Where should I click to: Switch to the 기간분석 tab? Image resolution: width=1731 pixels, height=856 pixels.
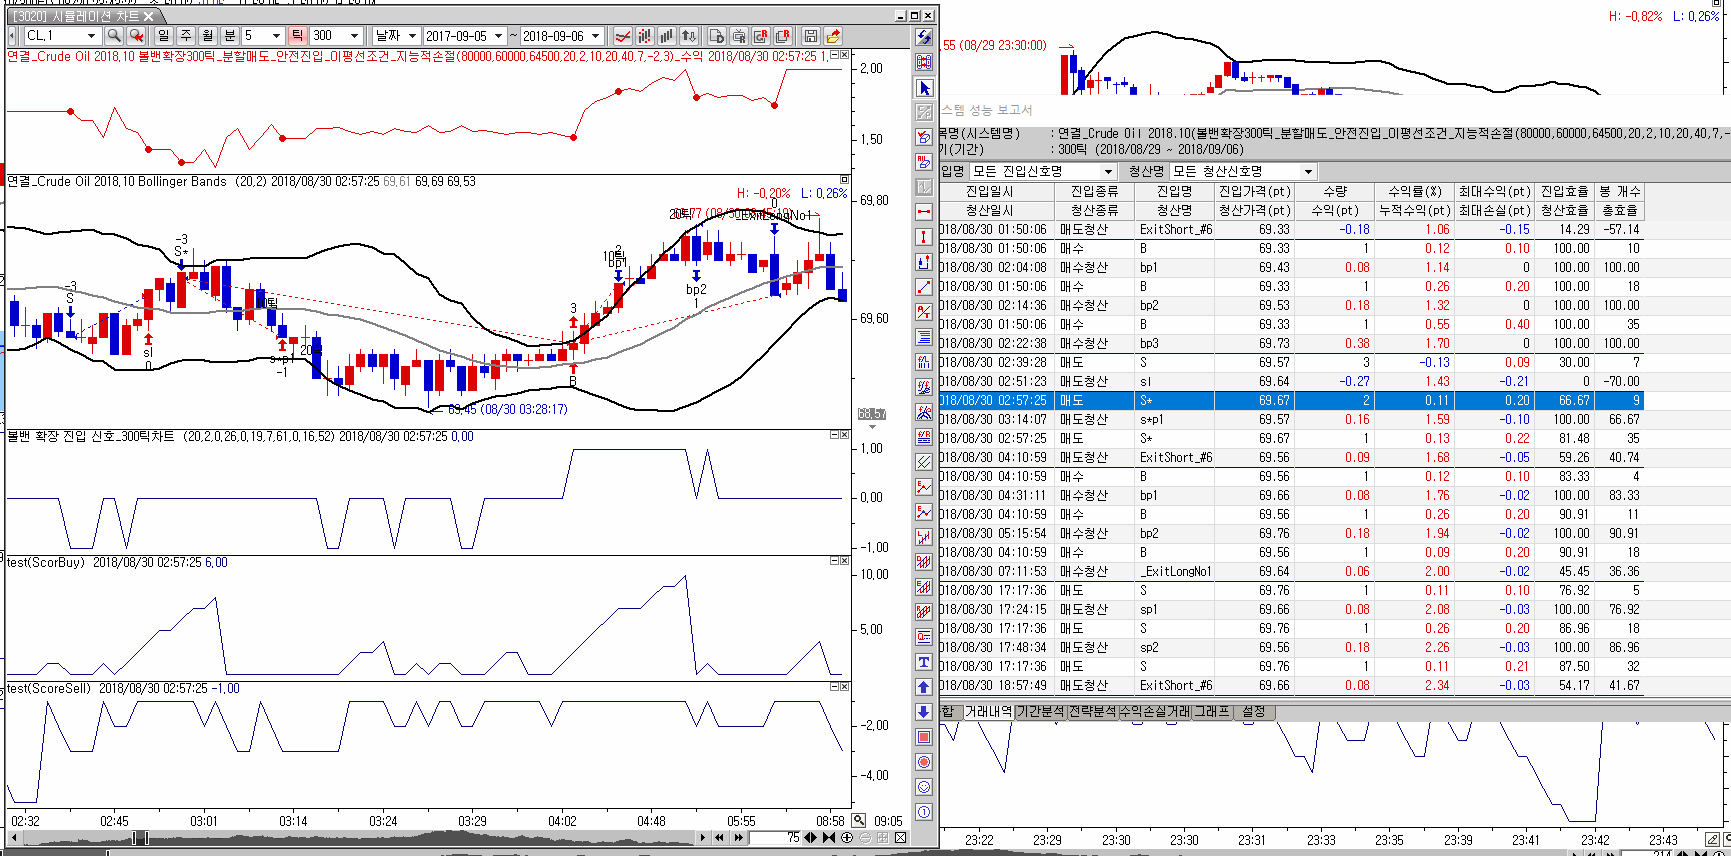pos(1040,711)
